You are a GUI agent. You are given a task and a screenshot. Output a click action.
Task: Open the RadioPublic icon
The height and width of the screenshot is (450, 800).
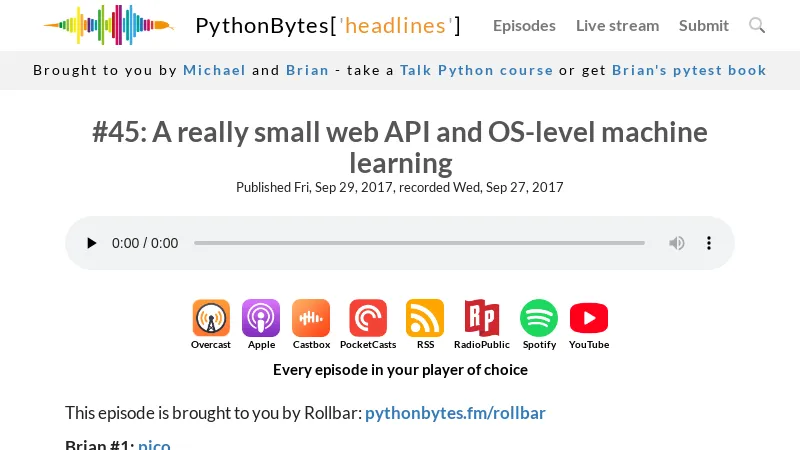(481, 319)
